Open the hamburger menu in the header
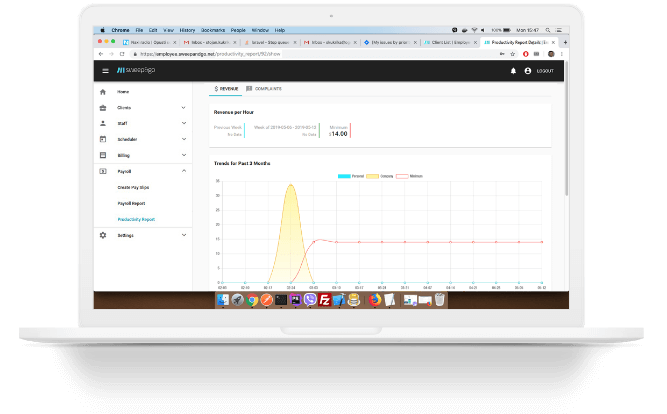This screenshot has height=414, width=667. (106, 71)
